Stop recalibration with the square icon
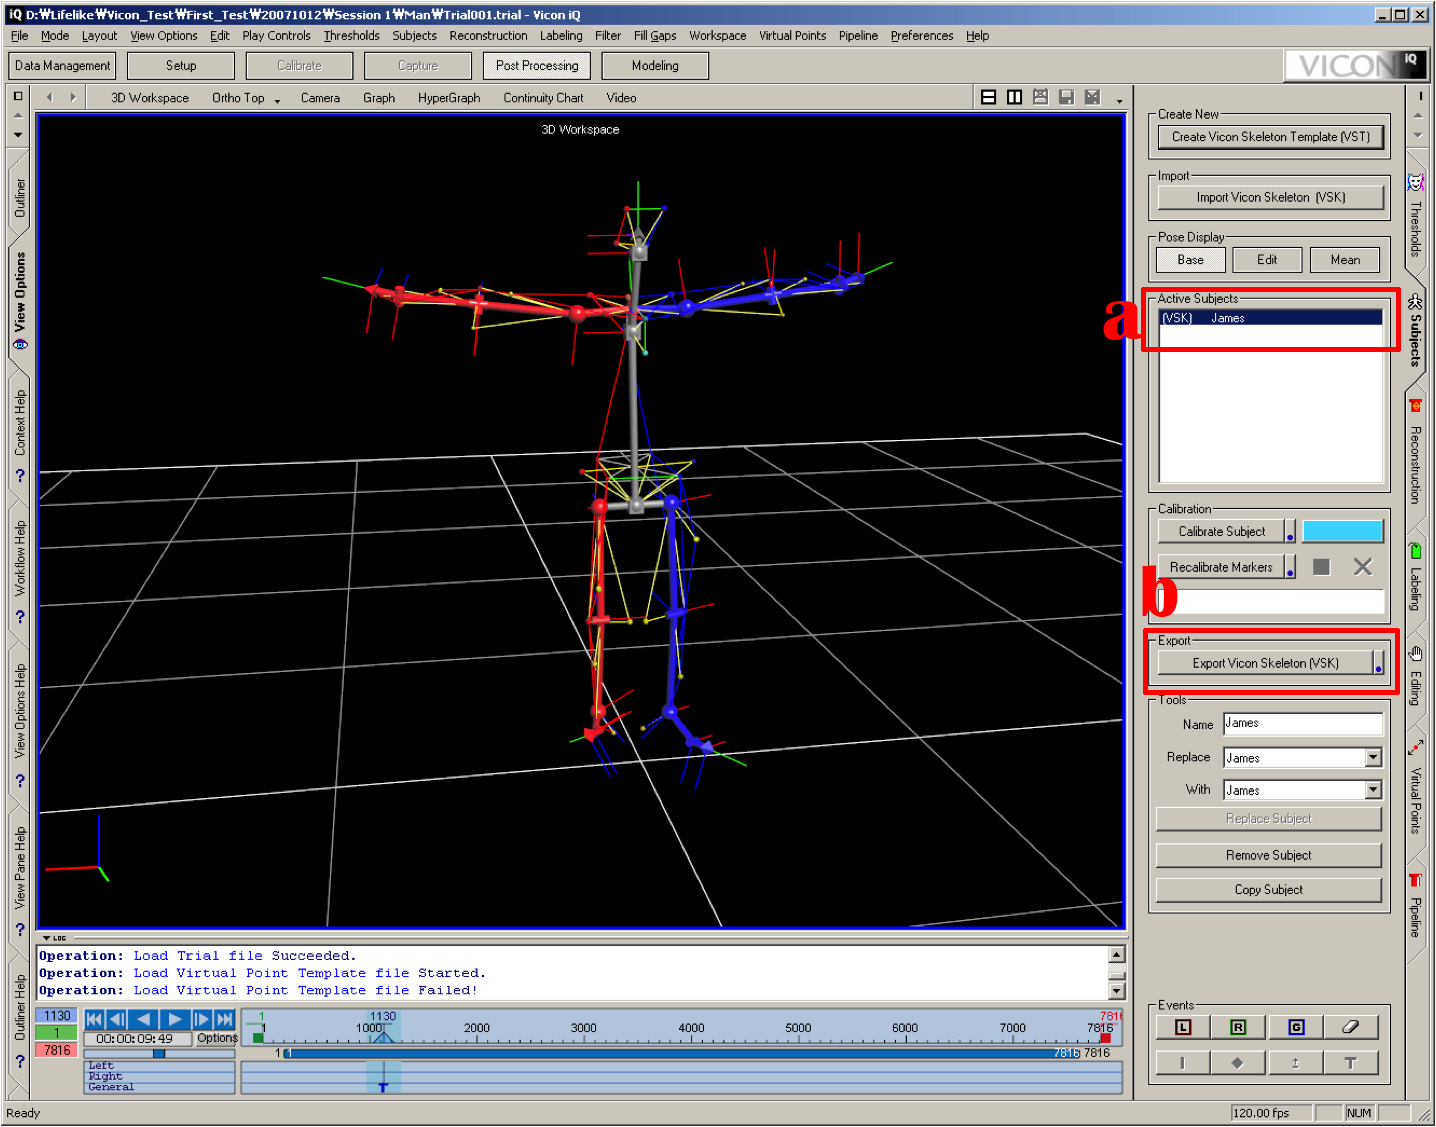 [x=1321, y=567]
